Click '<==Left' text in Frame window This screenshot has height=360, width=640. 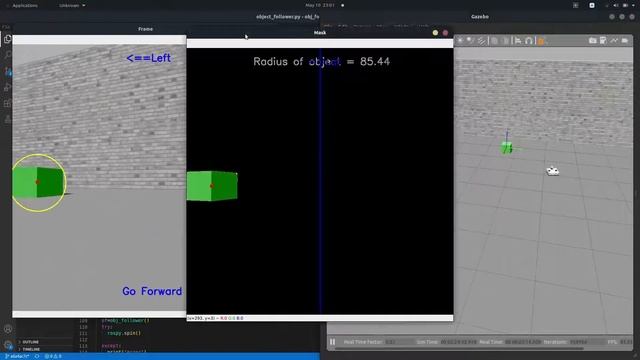149,58
